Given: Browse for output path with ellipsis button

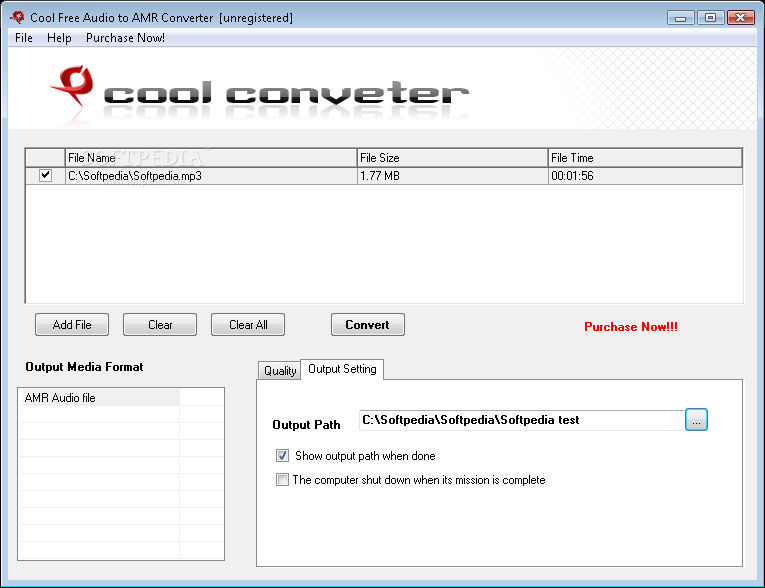Looking at the screenshot, I should [696, 420].
